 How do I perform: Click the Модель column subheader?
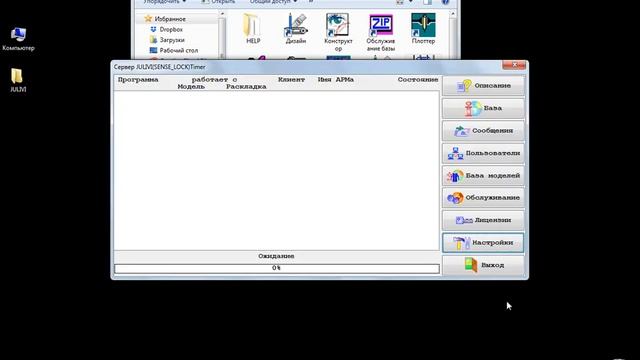[x=191, y=87]
